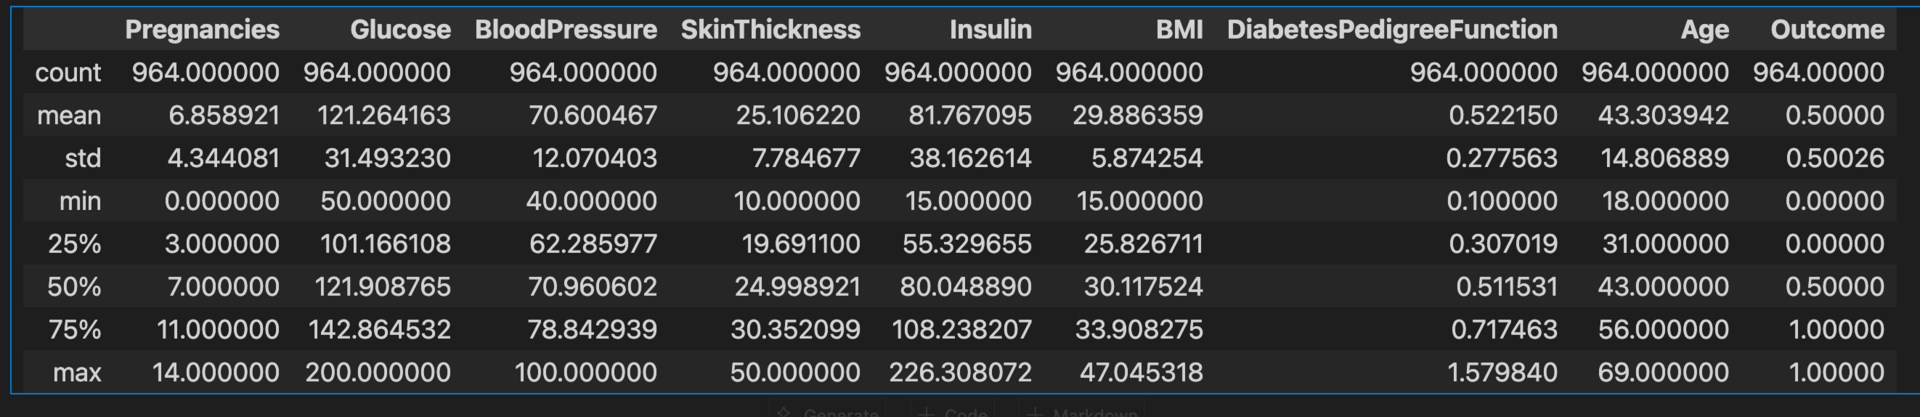
Task: Click the Age column header
Action: (1705, 30)
